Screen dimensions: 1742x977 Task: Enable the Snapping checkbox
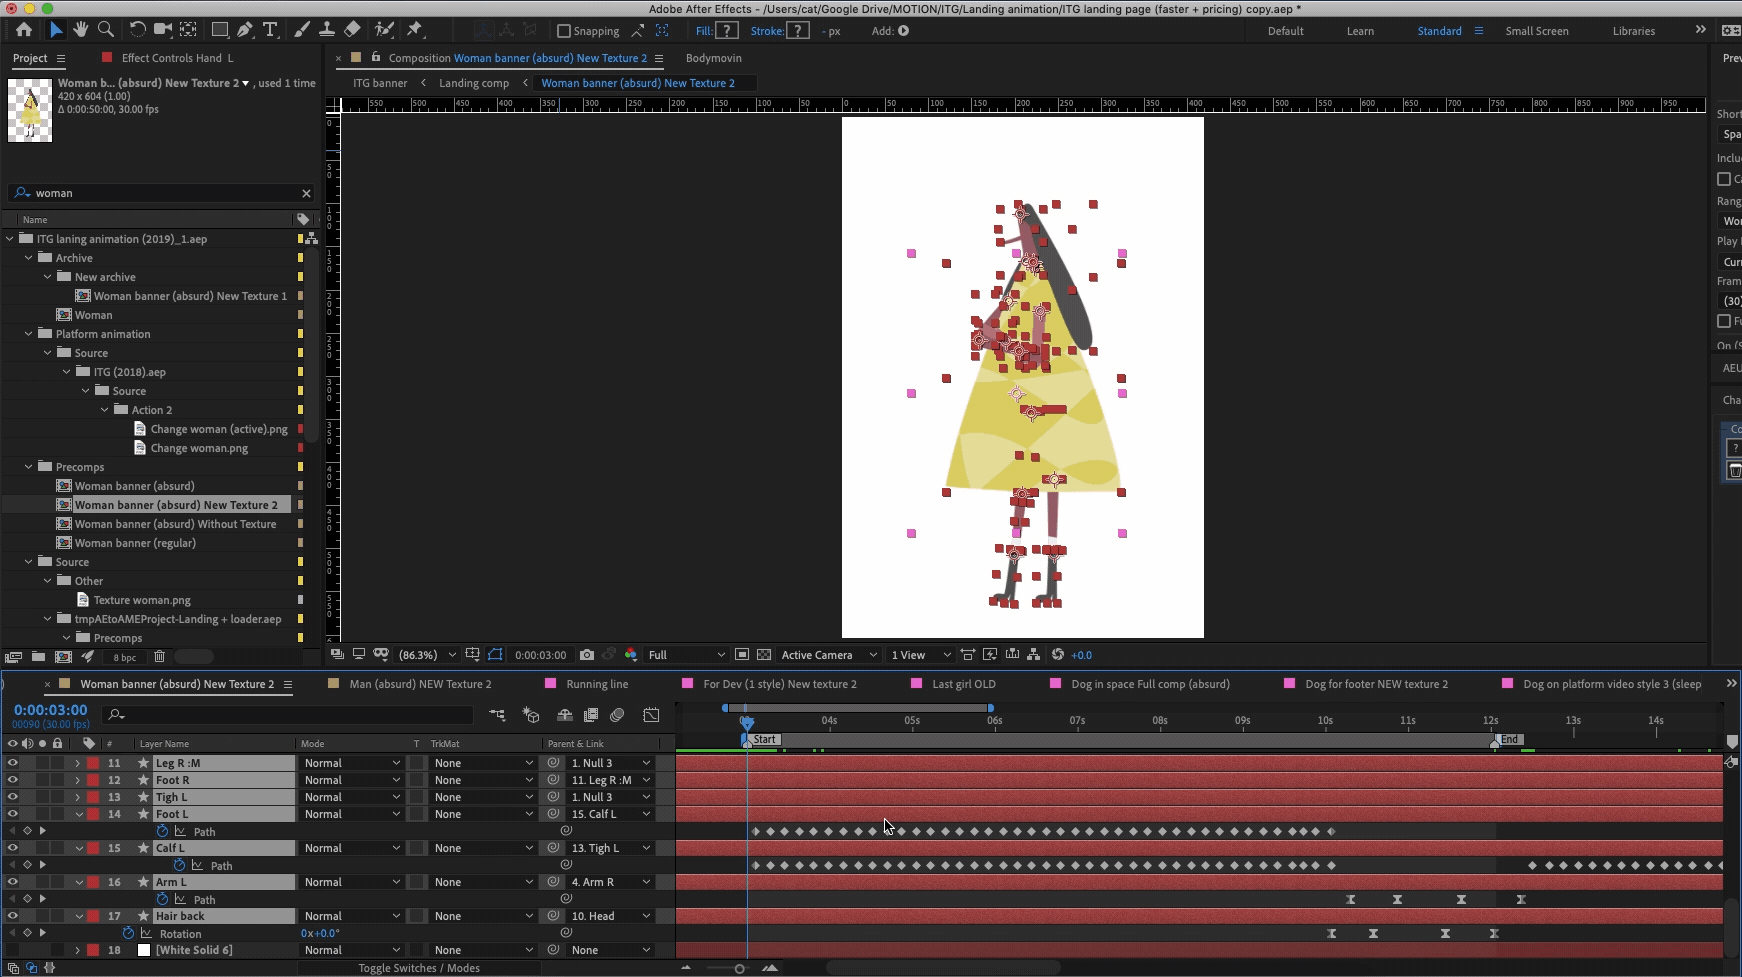(x=563, y=31)
